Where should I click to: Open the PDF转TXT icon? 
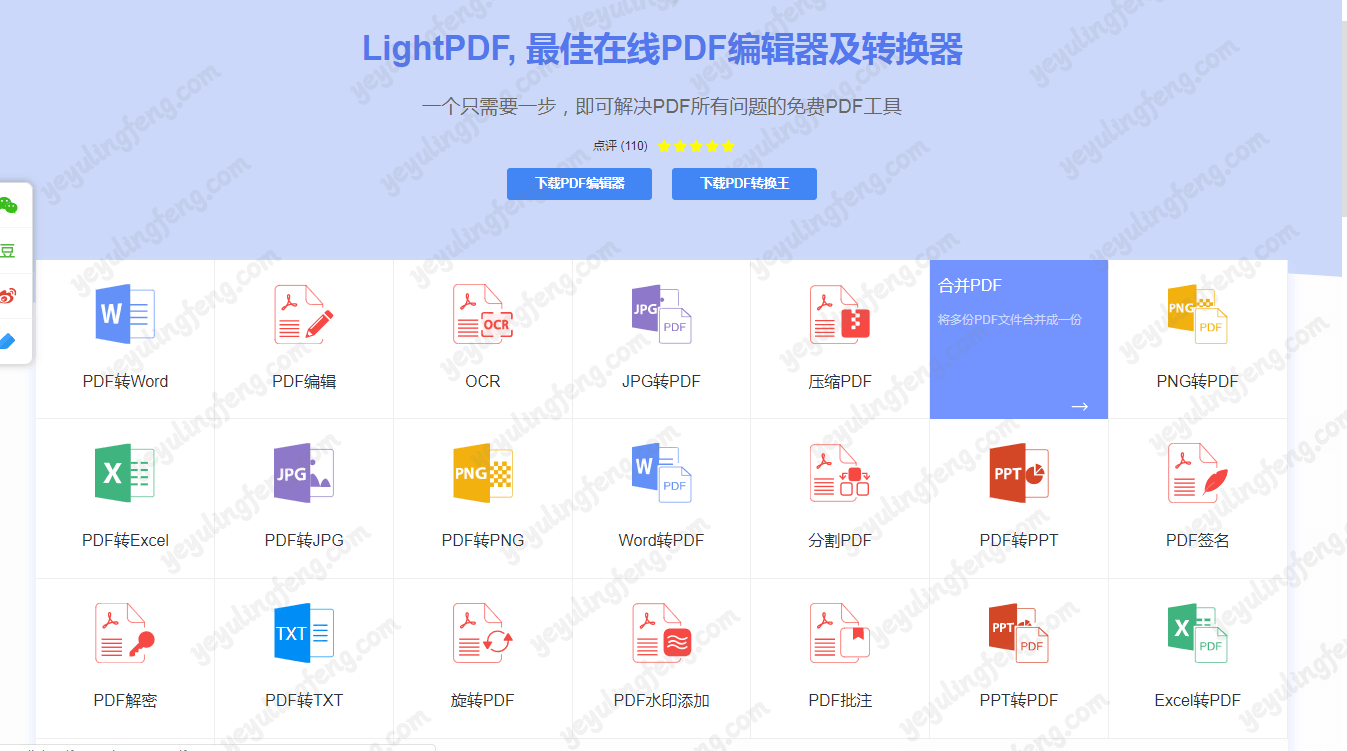click(x=304, y=633)
